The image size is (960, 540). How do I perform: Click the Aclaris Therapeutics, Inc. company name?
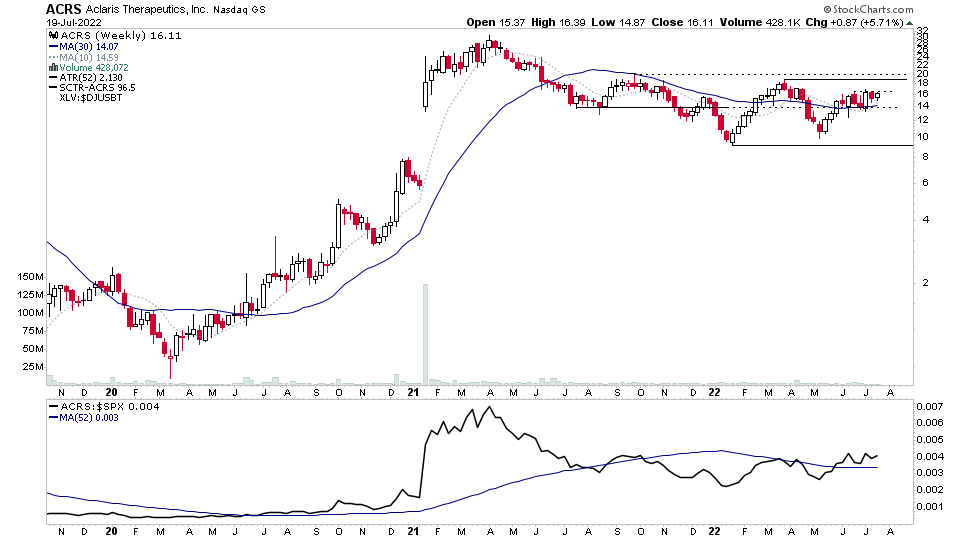point(147,10)
